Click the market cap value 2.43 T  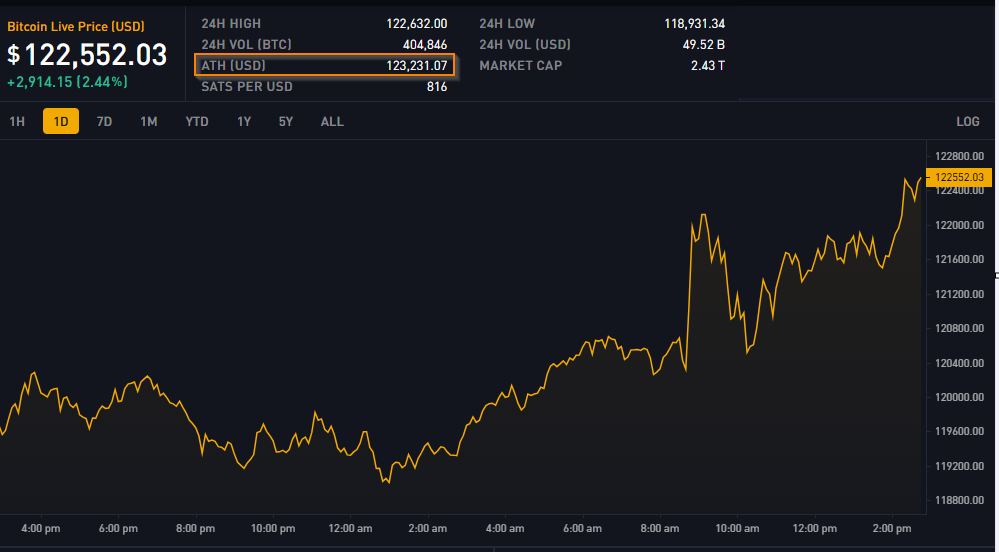[x=708, y=66]
